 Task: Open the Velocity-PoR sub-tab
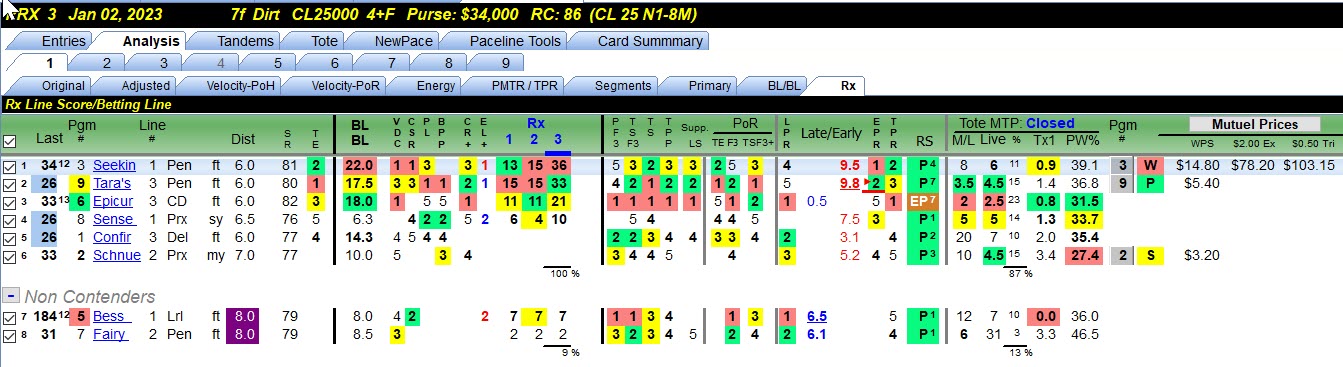345,85
